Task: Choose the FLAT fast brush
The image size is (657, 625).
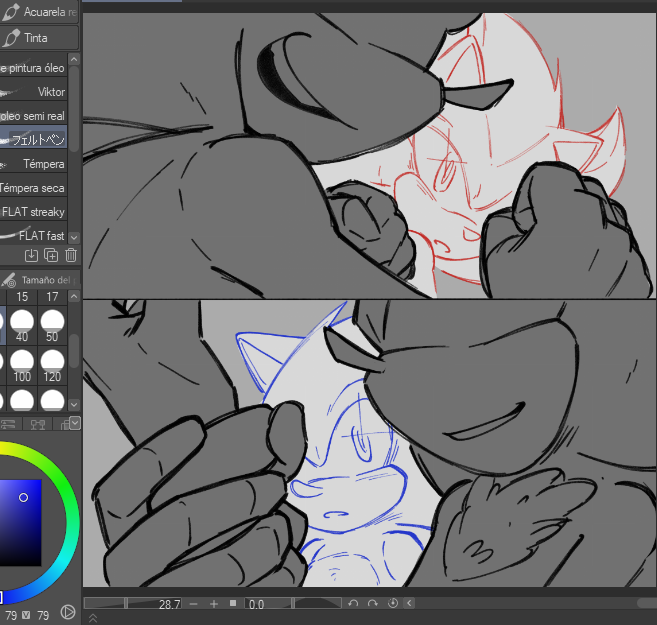Action: pyautogui.click(x=34, y=235)
